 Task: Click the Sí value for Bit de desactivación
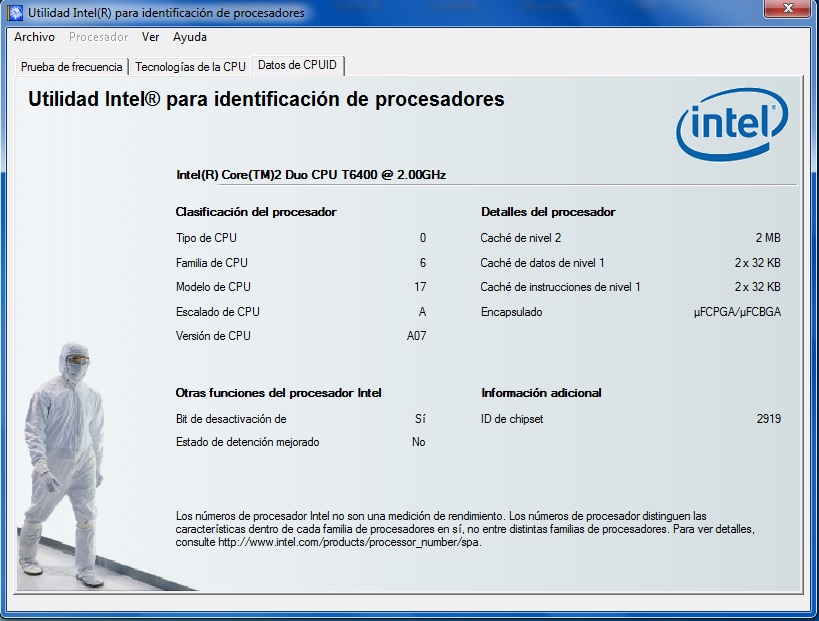point(420,419)
